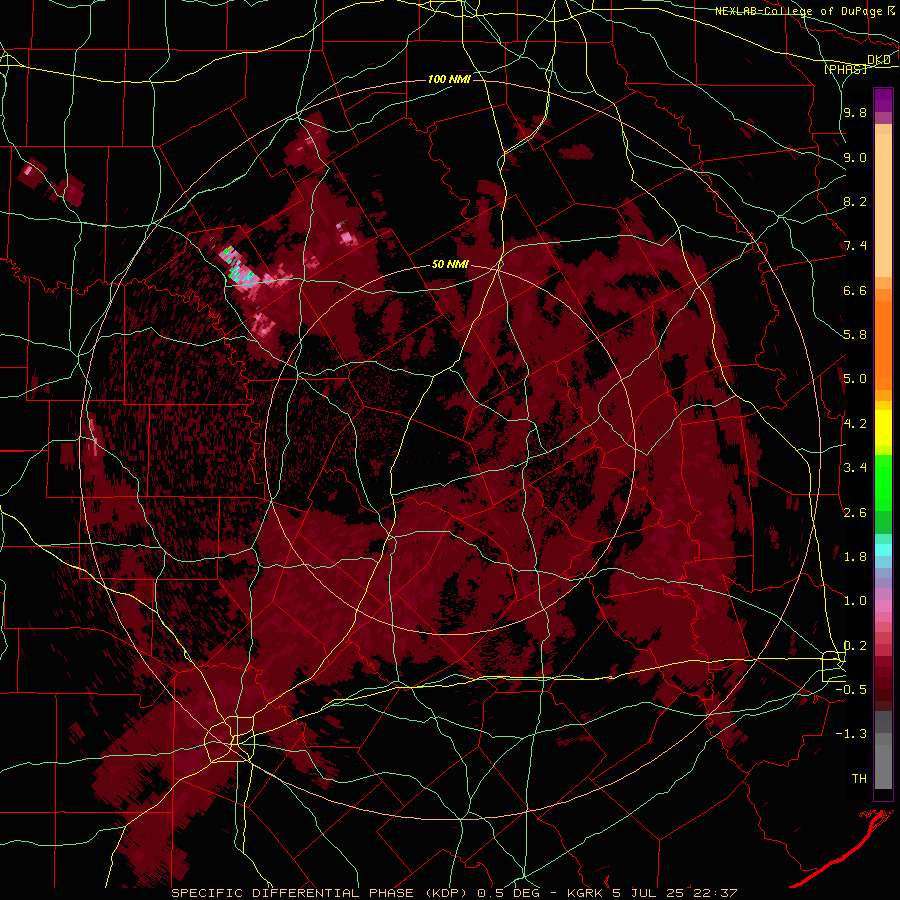
Task: Click the 9.0 value on the color scale
Action: (855, 157)
